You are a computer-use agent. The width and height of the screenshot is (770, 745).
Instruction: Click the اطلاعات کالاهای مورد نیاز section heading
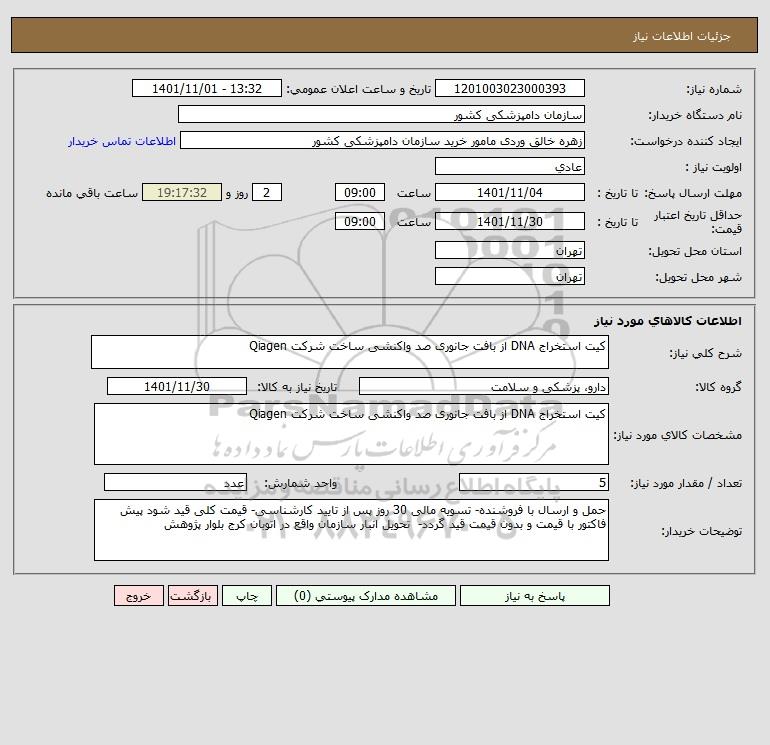(x=668, y=321)
